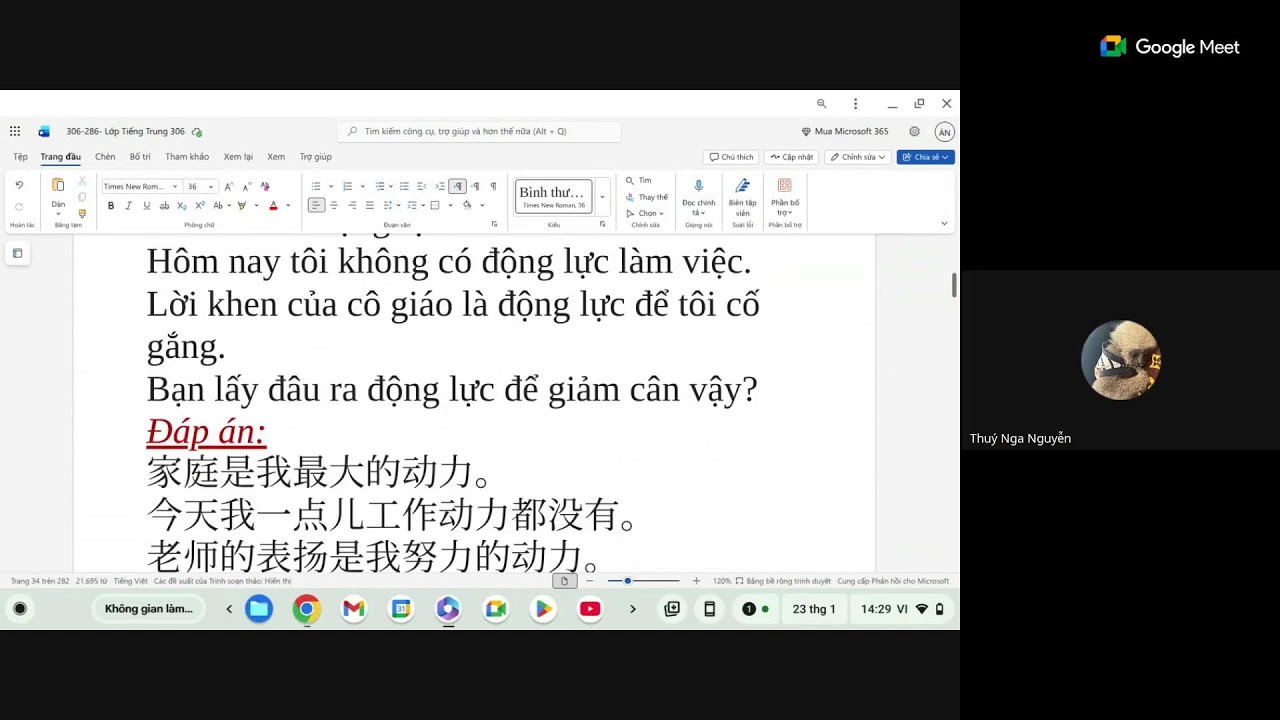Click the search tools input field
Viewport: 1280px width, 720px height.
480,131
